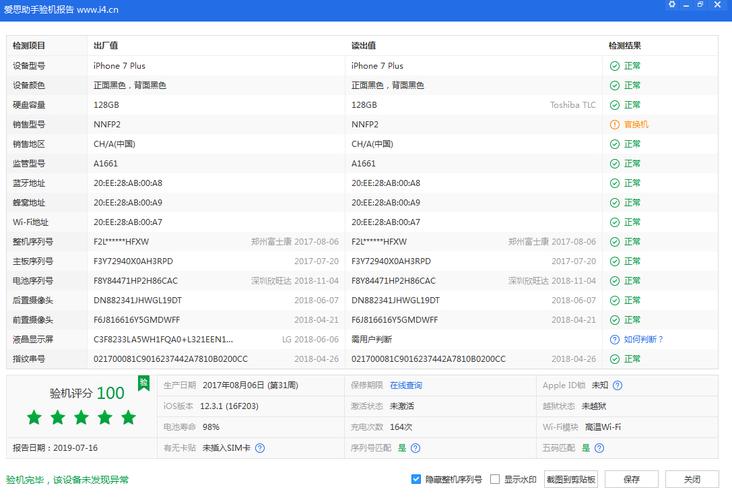Click the green check icon for 设备型号
The height and width of the screenshot is (500, 732).
[x=615, y=66]
